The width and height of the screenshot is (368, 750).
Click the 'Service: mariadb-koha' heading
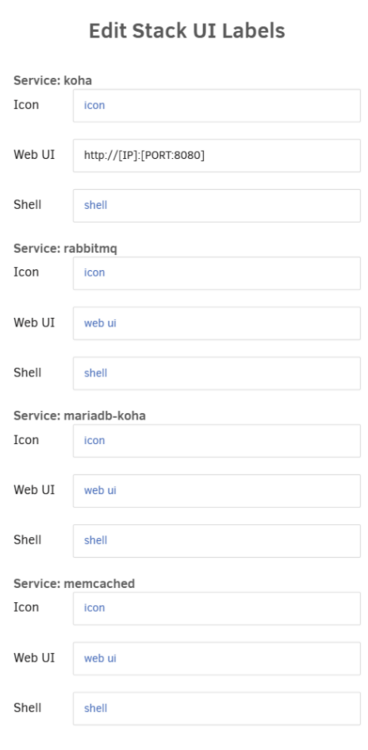coord(79,416)
